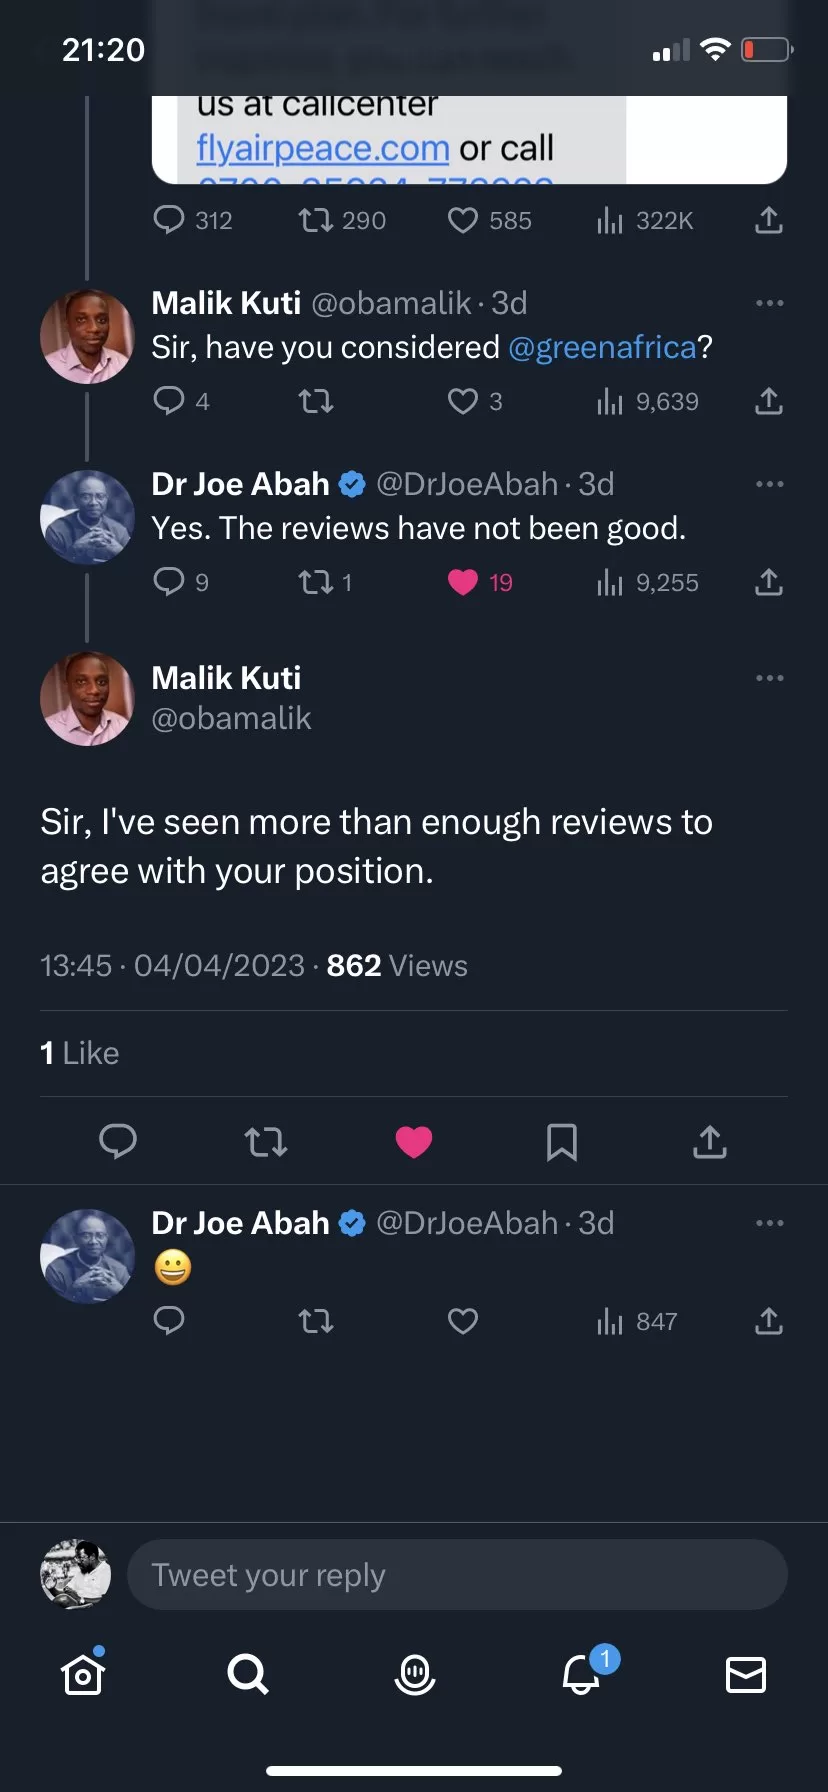Open more options on the main tweet
The width and height of the screenshot is (828, 1792).
tap(769, 678)
